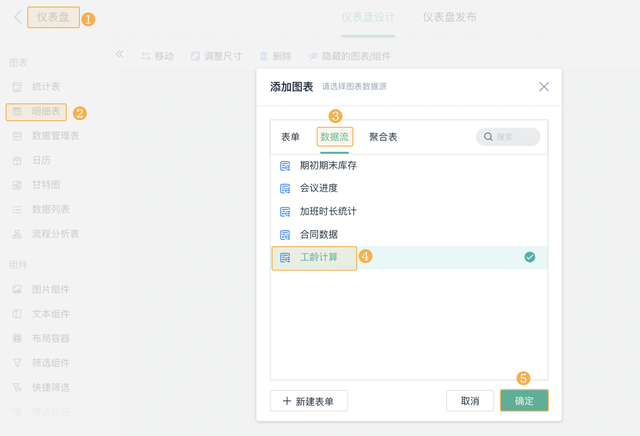Confirm with the 确定 button

[524, 400]
